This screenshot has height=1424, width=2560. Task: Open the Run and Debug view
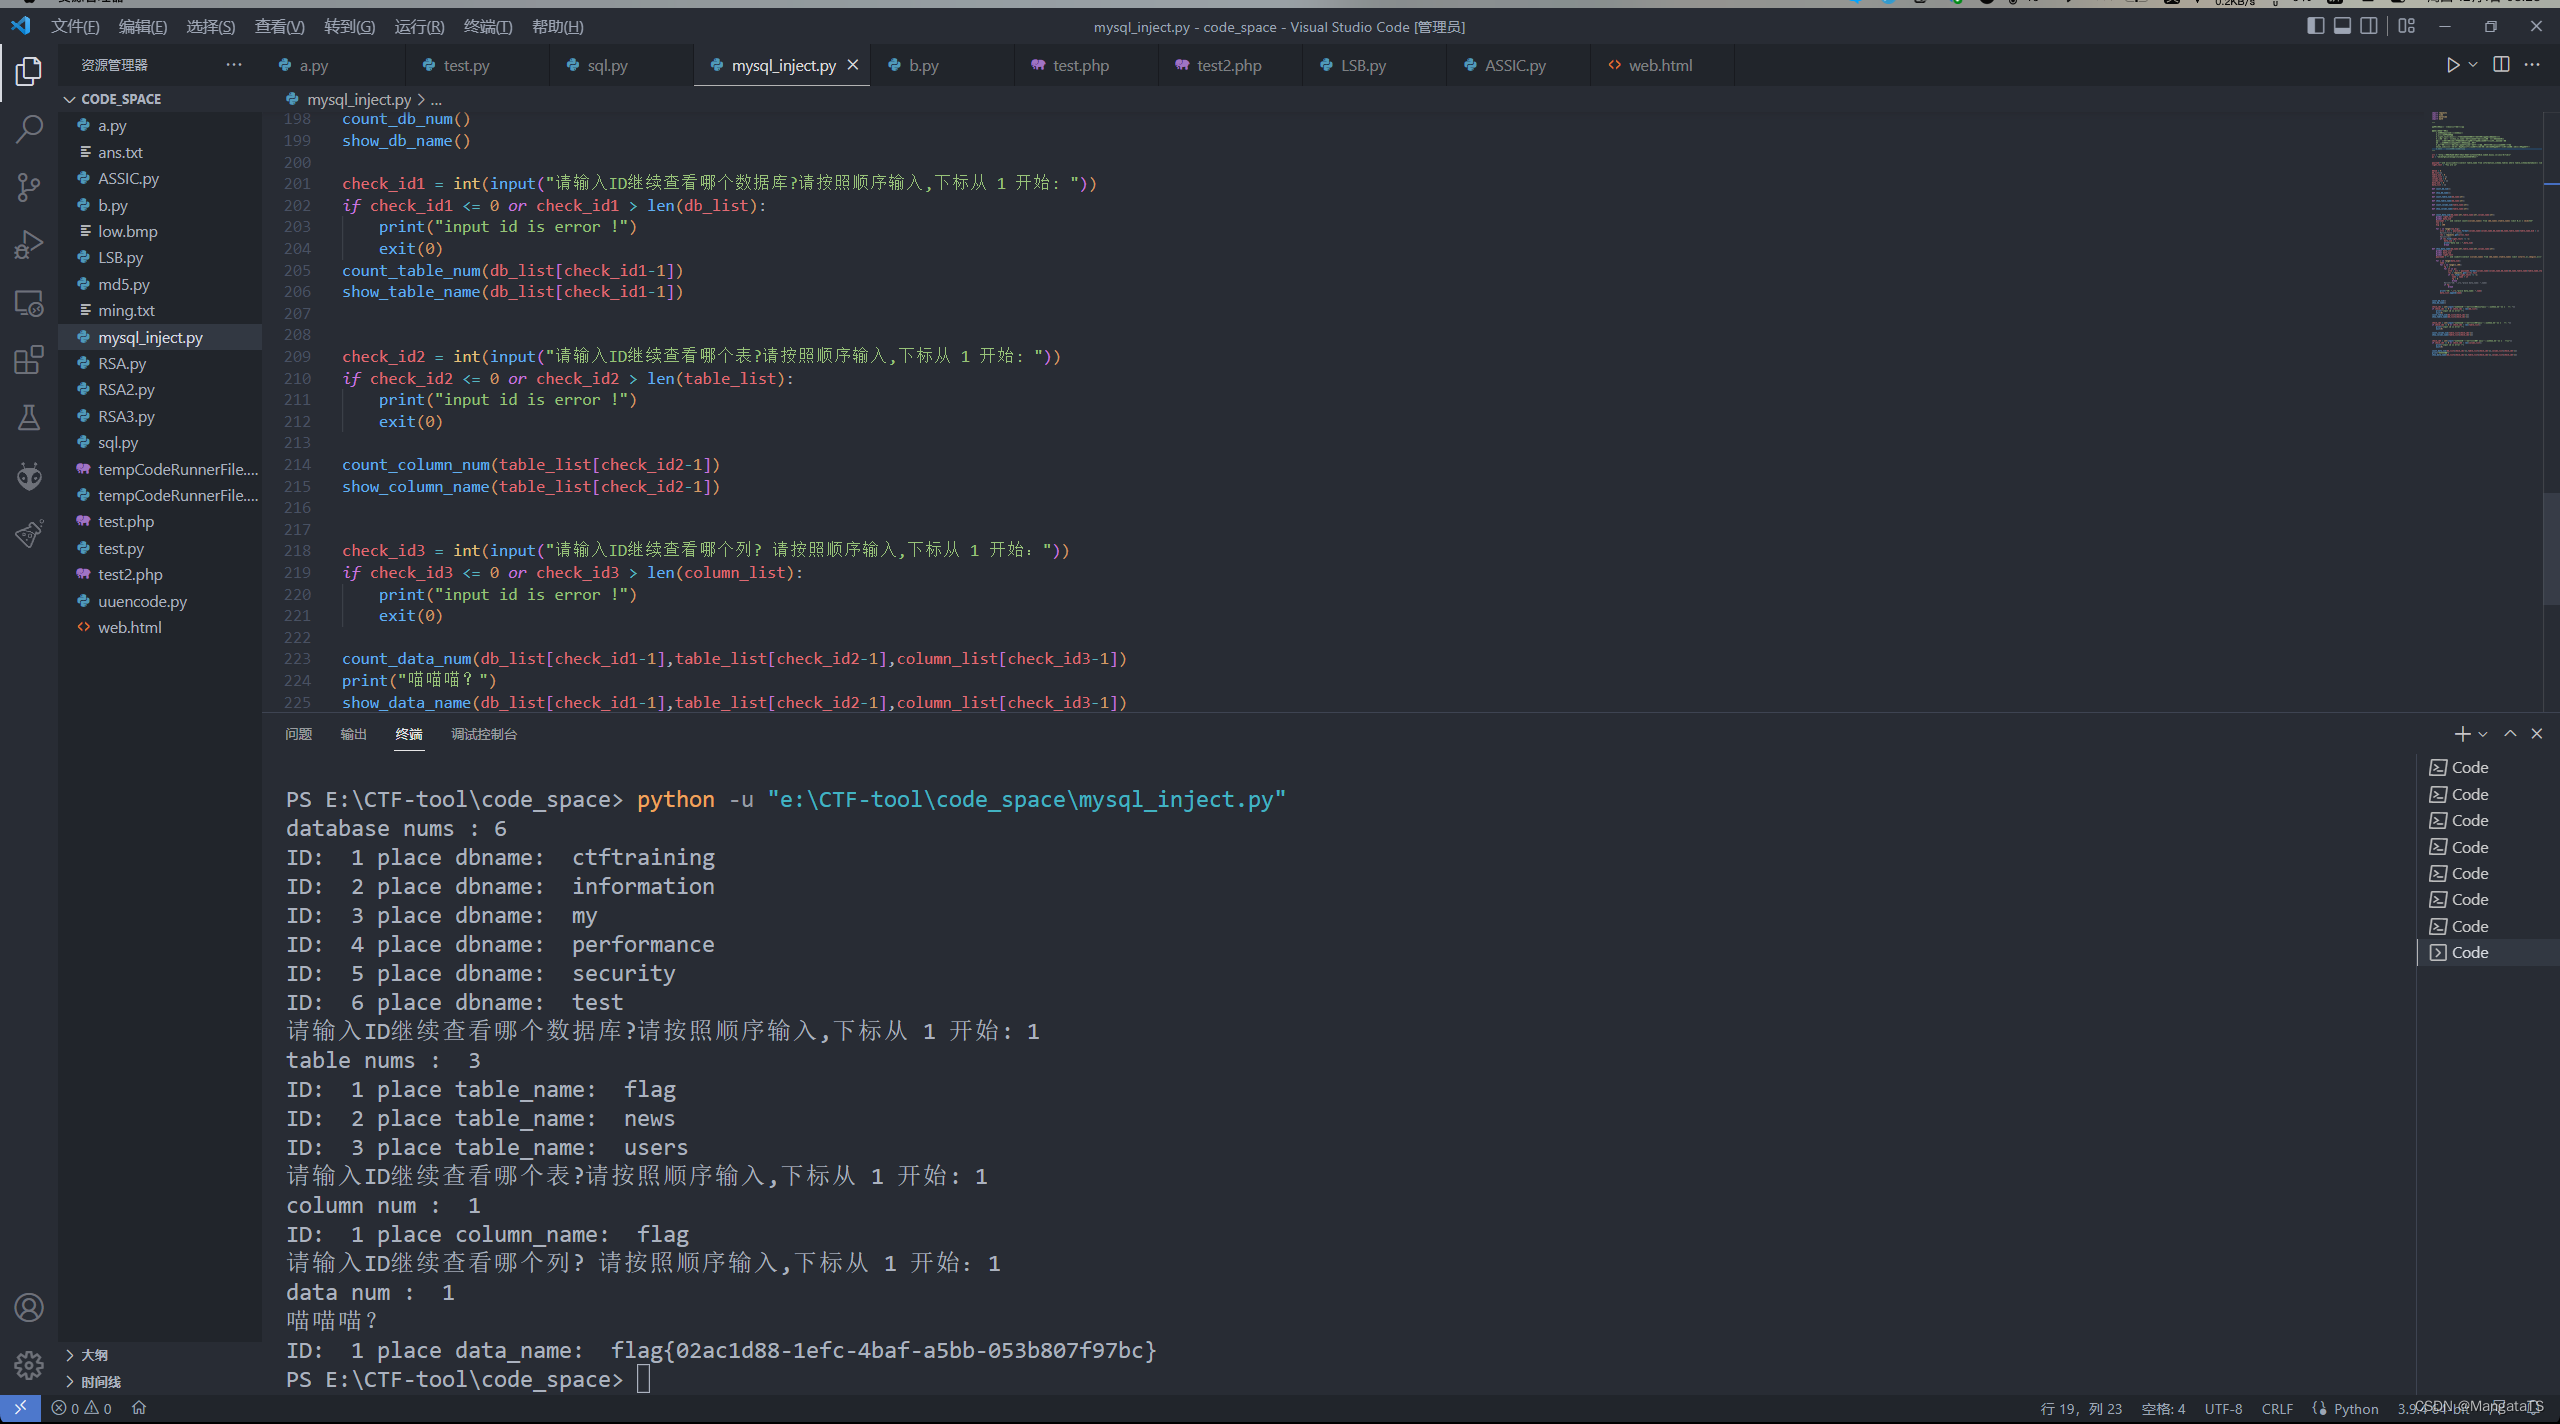[29, 245]
